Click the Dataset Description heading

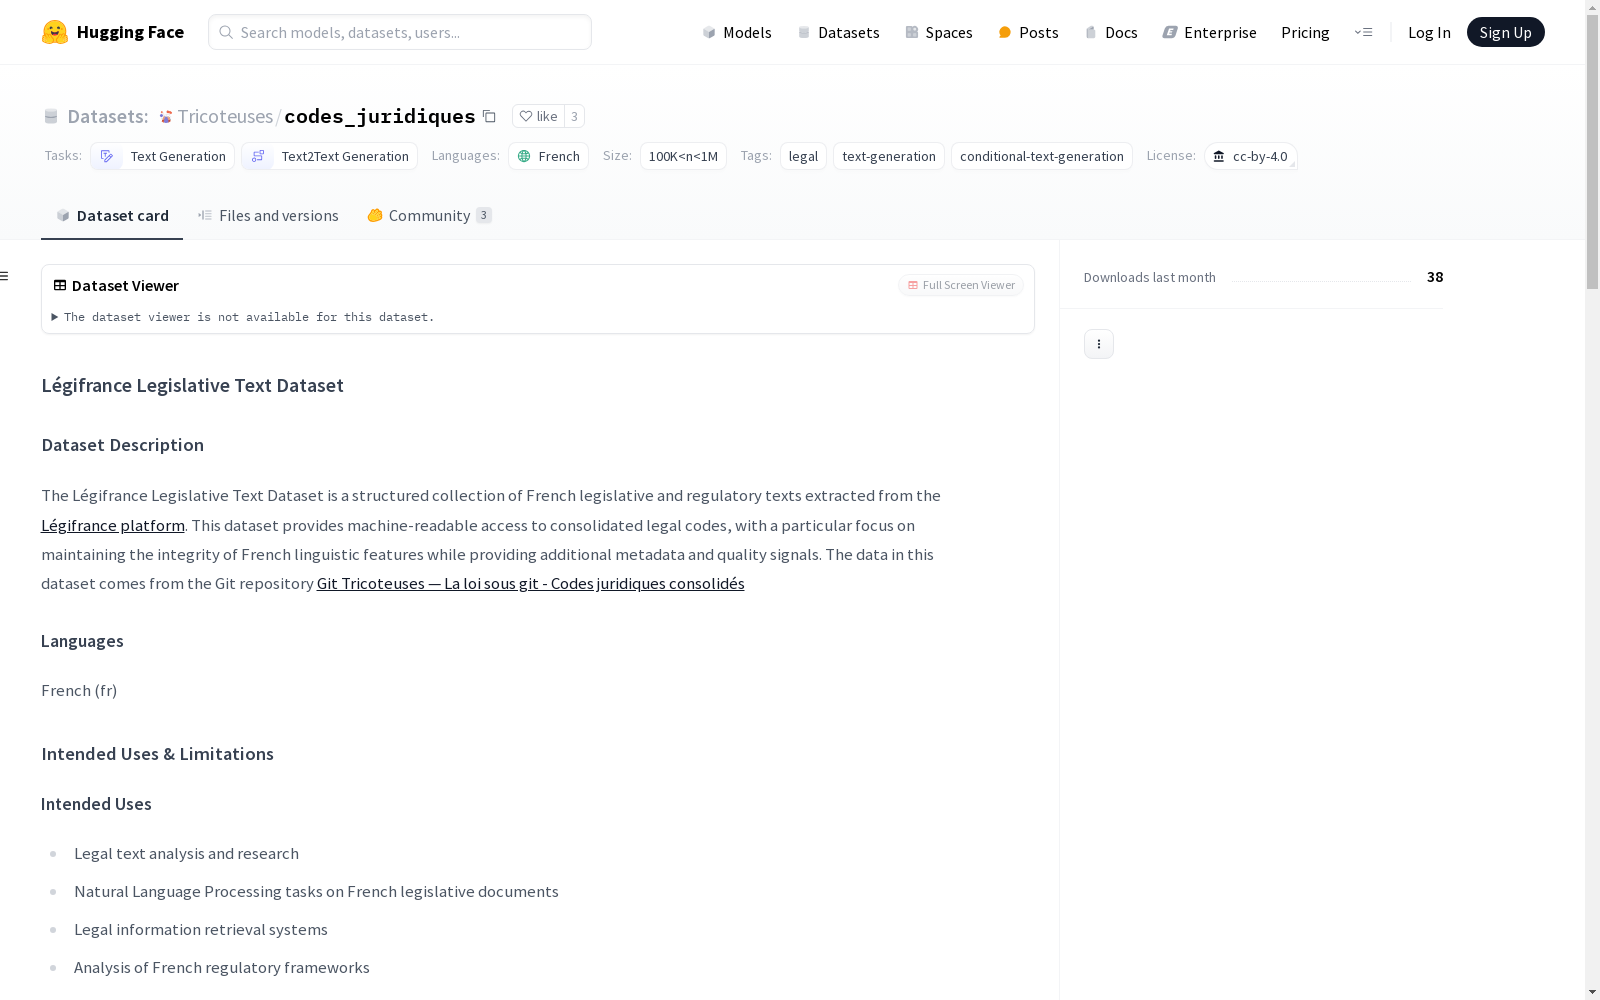122,445
